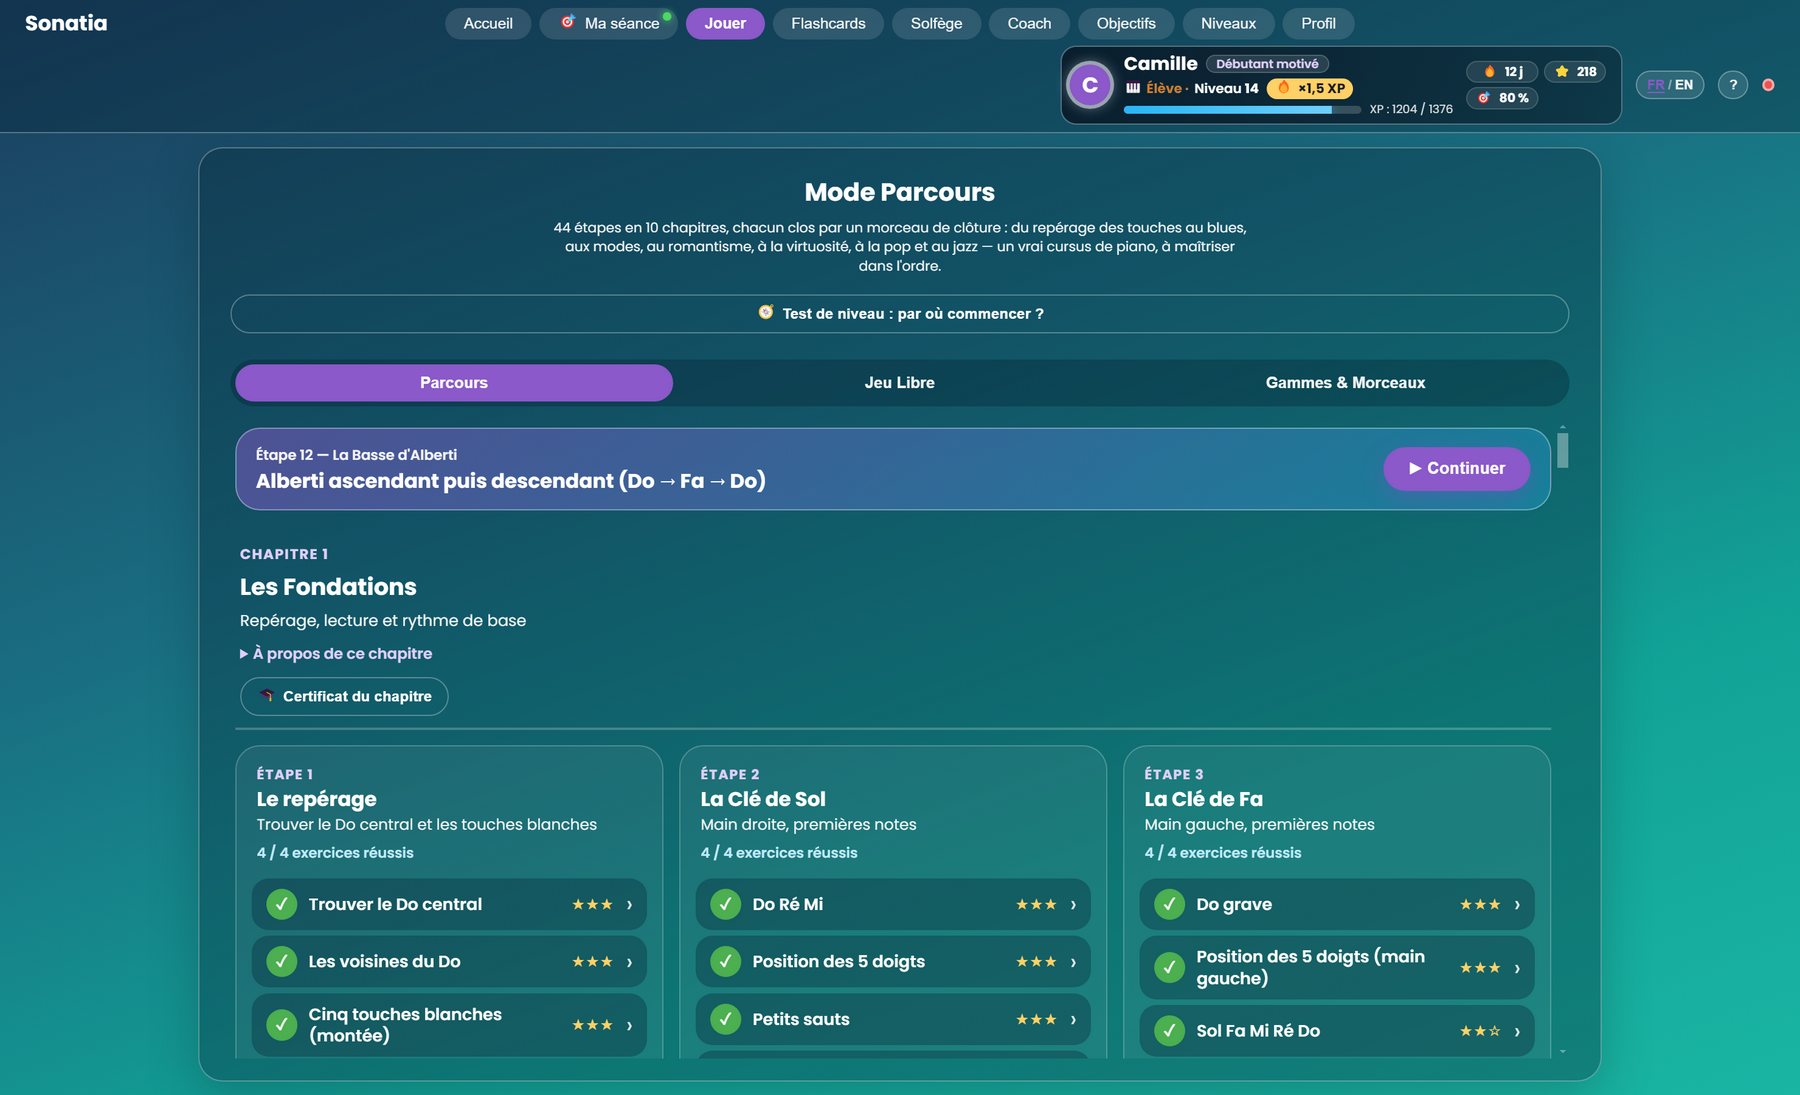Open Ma séance in the navigation bar
Screen dimensions: 1800x1095
coord(609,23)
